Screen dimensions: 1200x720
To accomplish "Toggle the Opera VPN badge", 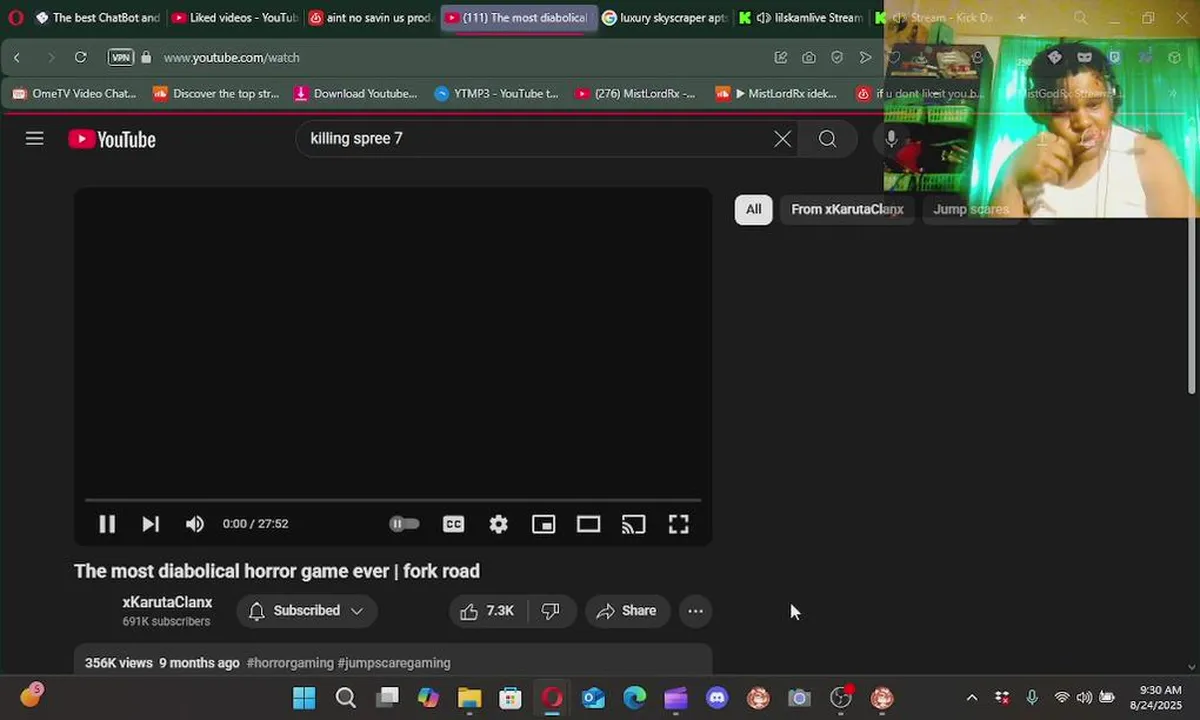I will point(121,58).
